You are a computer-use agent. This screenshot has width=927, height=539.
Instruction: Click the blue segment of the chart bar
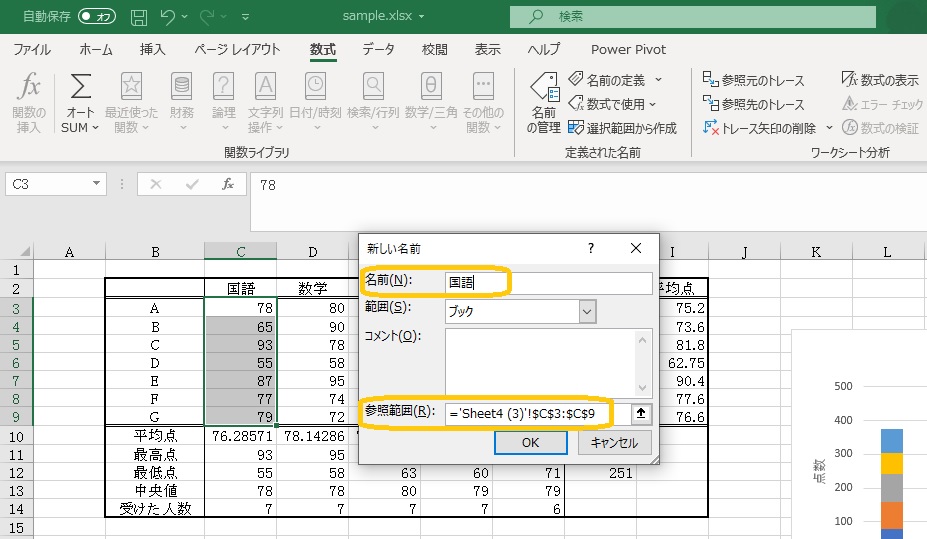[x=892, y=440]
